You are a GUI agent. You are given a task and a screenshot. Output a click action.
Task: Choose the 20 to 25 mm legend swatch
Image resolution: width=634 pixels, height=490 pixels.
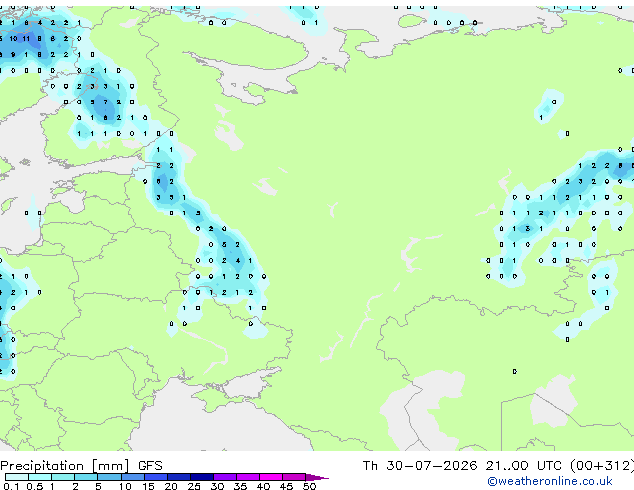coord(179,477)
